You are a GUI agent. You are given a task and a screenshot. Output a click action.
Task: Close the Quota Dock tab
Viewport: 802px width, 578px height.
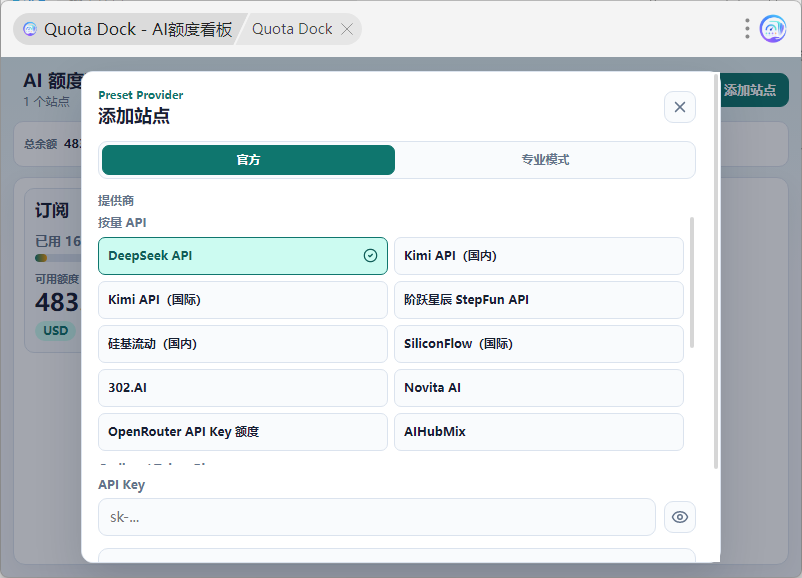pyautogui.click(x=347, y=29)
